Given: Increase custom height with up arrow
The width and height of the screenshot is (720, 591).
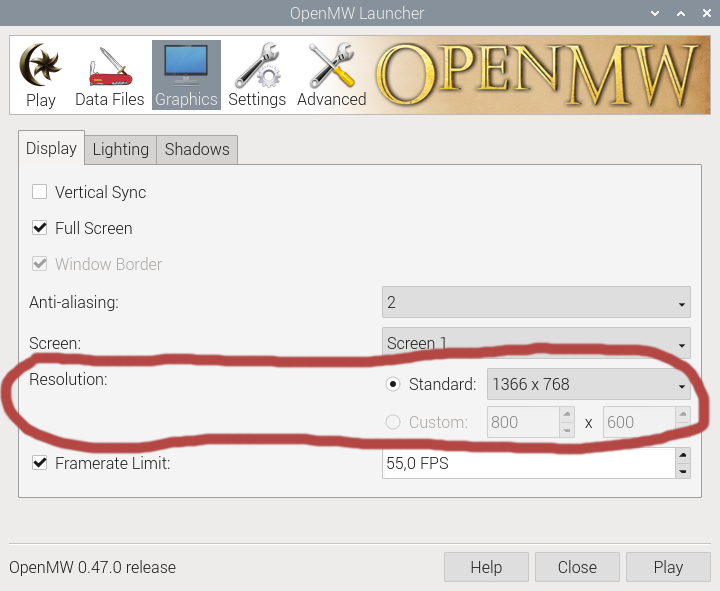Looking at the screenshot, I should [x=683, y=414].
